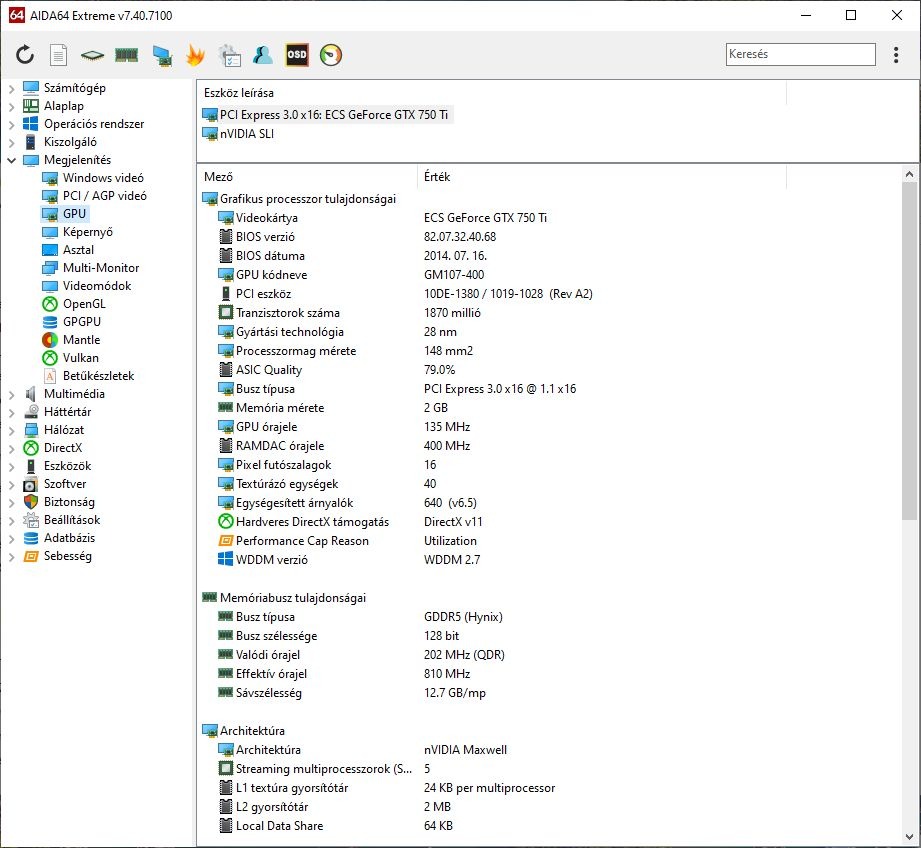Expand the Alaplap node
The width and height of the screenshot is (921, 848).
12,107
